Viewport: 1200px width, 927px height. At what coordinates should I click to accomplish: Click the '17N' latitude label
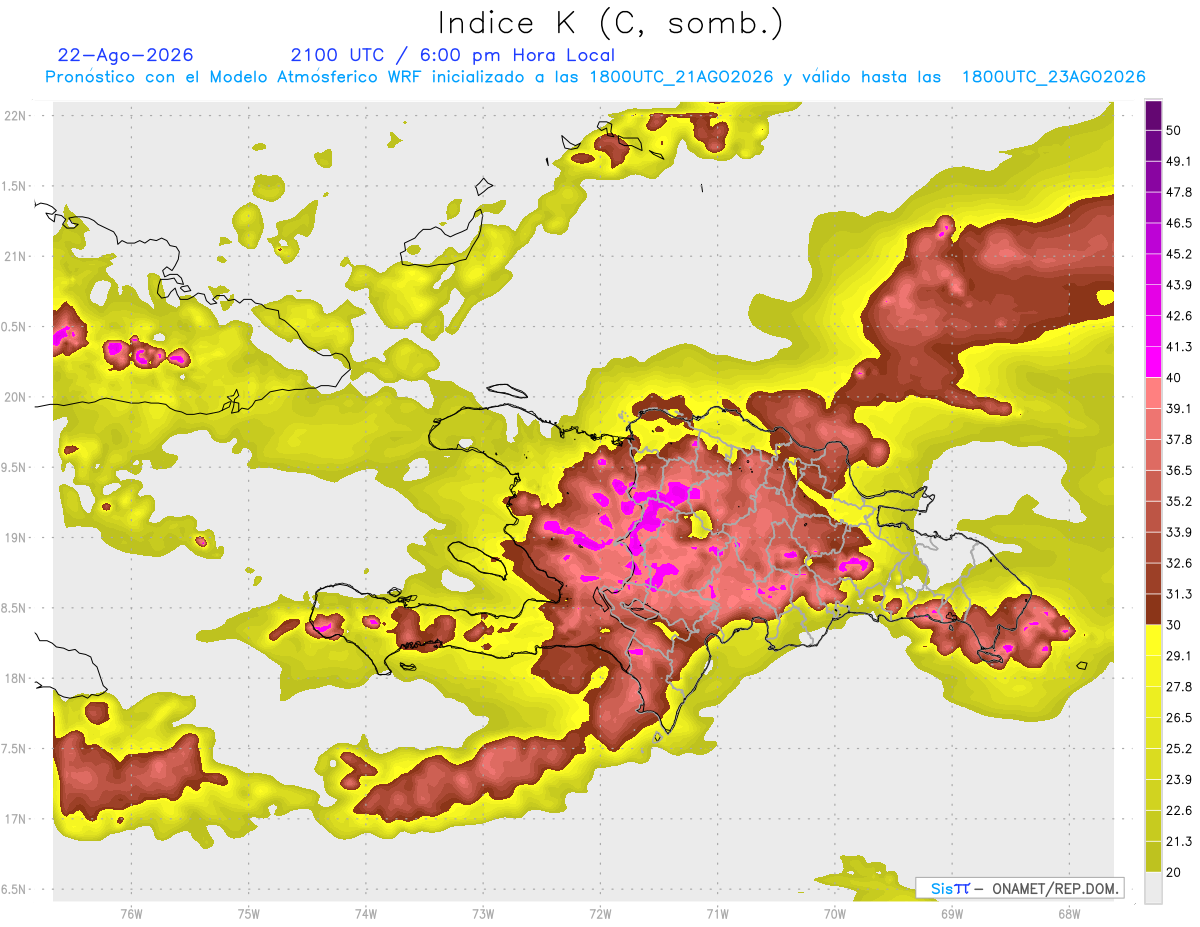15,819
